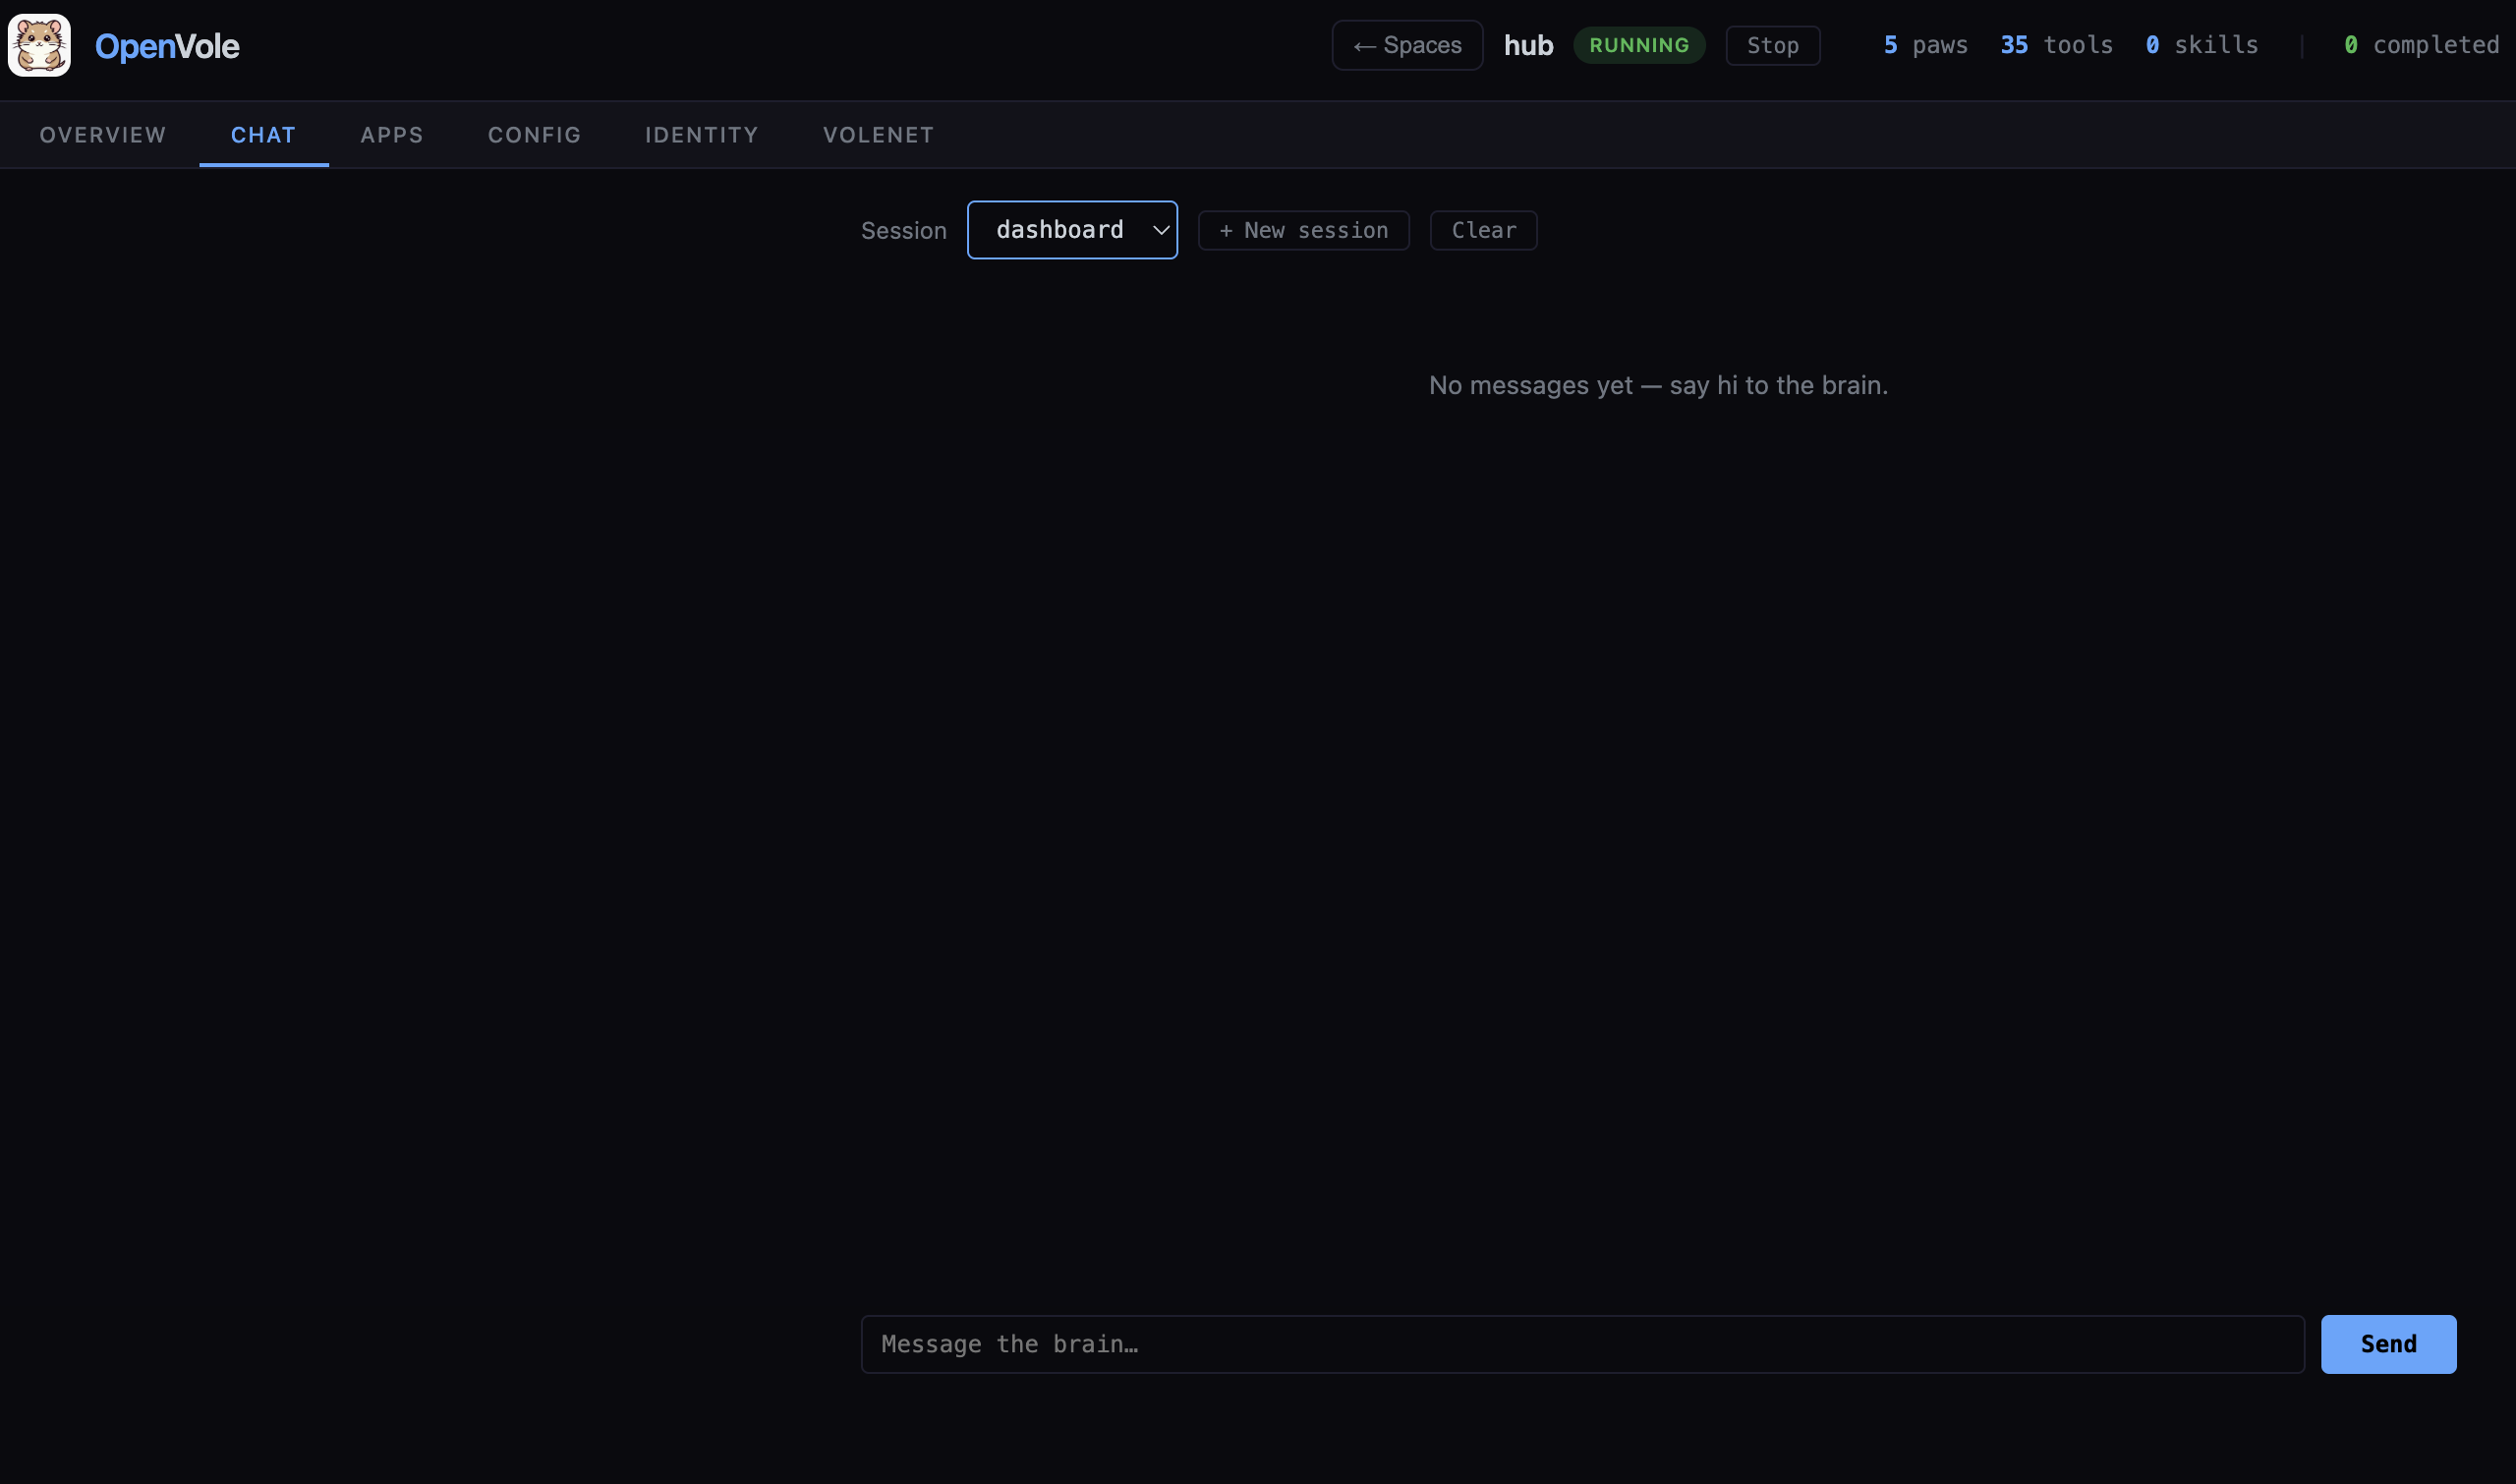The height and width of the screenshot is (1484, 2516).
Task: Clear the current chat session
Action: click(1483, 230)
